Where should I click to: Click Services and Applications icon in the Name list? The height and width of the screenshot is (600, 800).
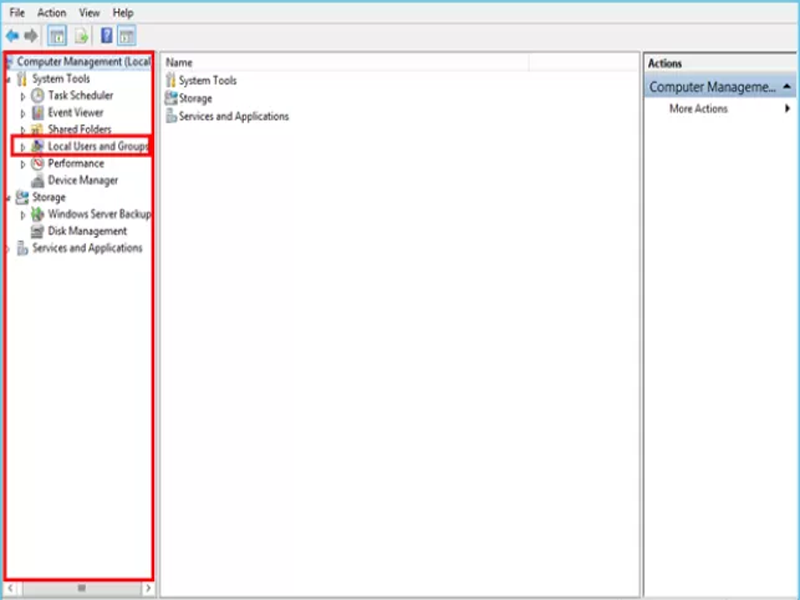click(171, 116)
